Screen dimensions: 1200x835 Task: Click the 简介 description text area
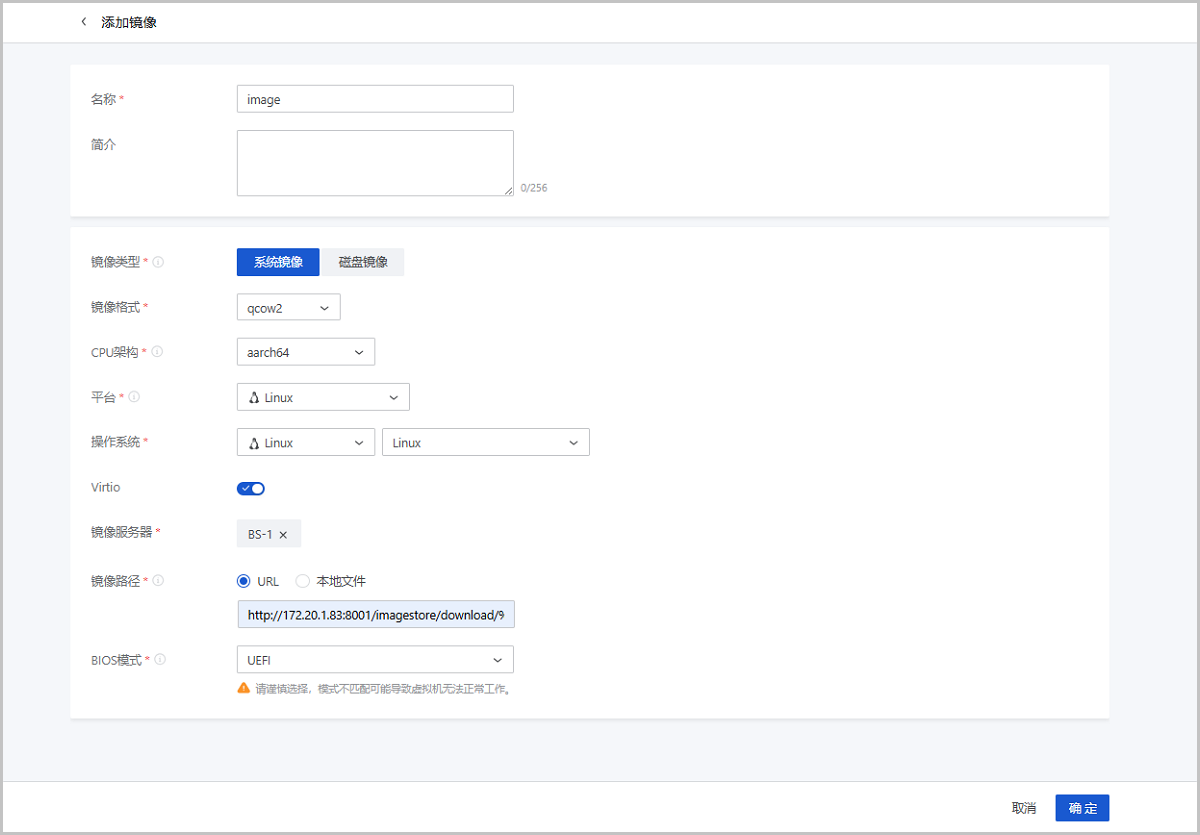pyautogui.click(x=375, y=163)
